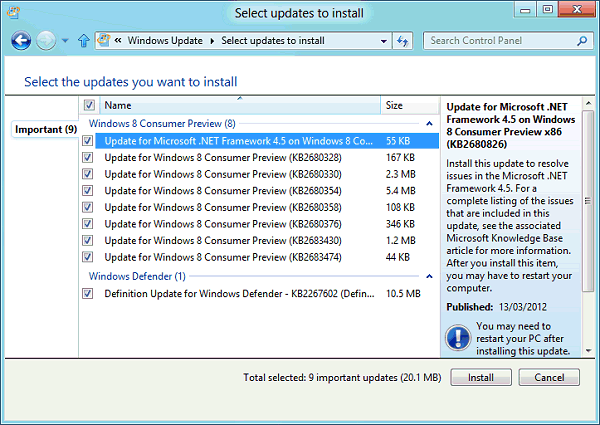Collapse the Windows 8 Consumer Preview group
600x425 pixels.
(429, 124)
